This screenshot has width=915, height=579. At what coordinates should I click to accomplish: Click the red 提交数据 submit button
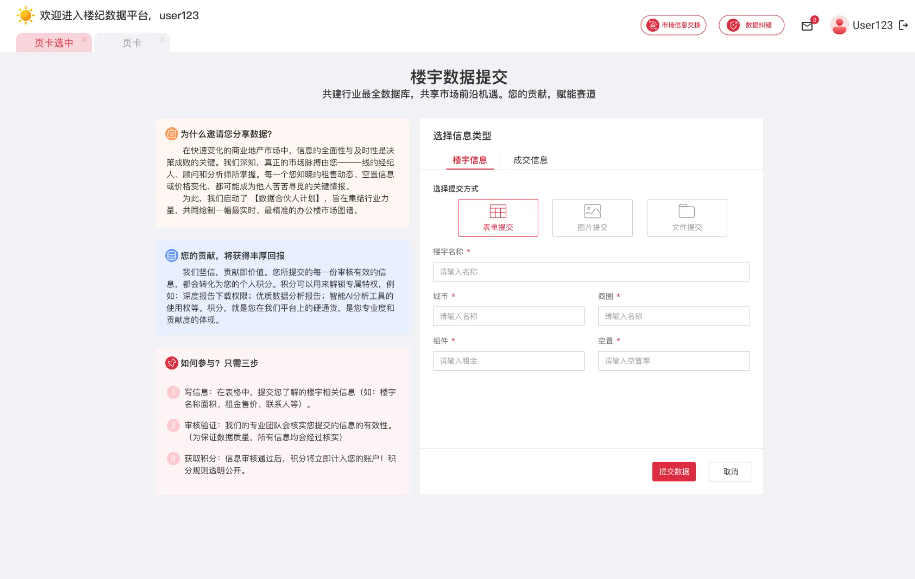(673, 471)
